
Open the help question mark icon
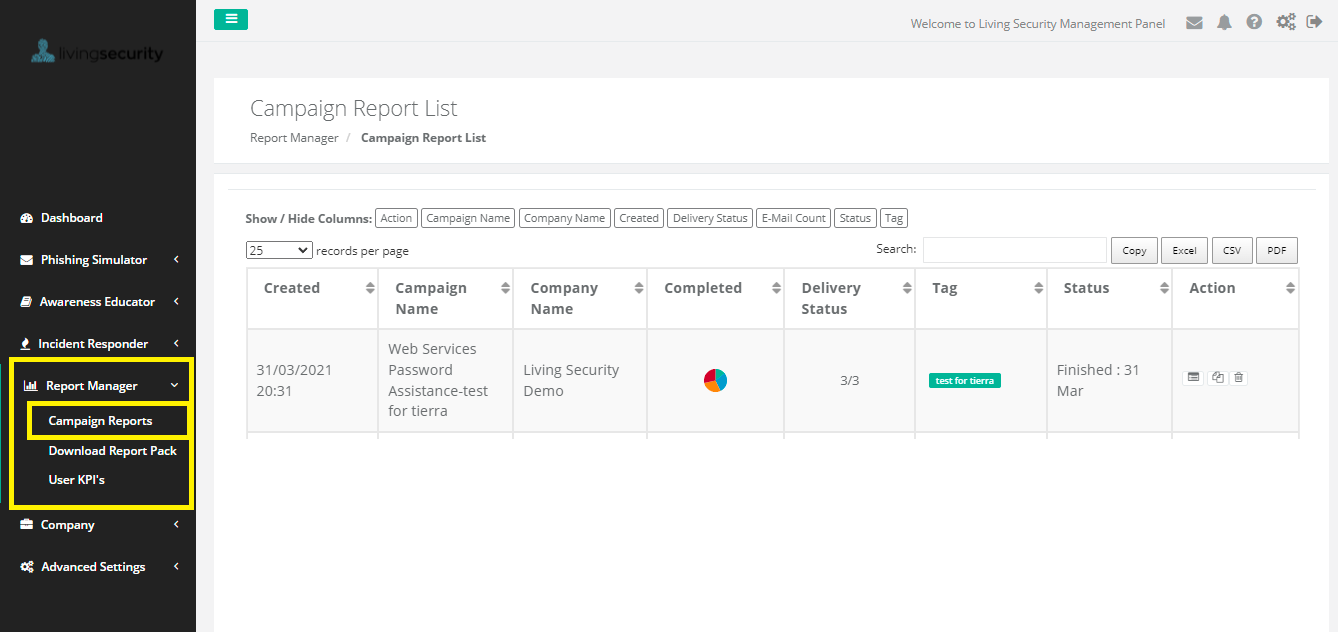(1254, 22)
